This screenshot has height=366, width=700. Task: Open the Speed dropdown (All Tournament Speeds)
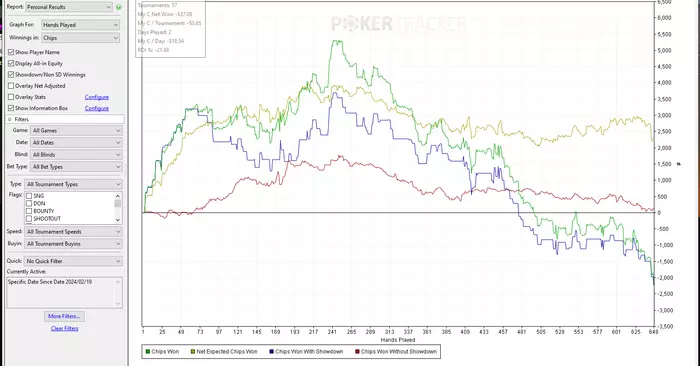[x=73, y=232]
